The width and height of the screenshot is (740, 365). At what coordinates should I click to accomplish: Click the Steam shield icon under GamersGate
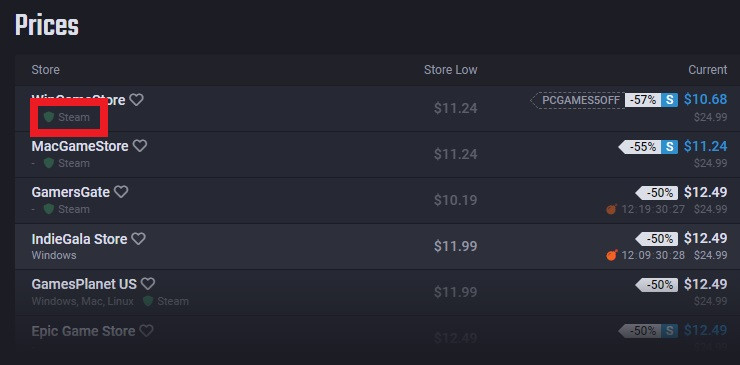click(x=49, y=209)
